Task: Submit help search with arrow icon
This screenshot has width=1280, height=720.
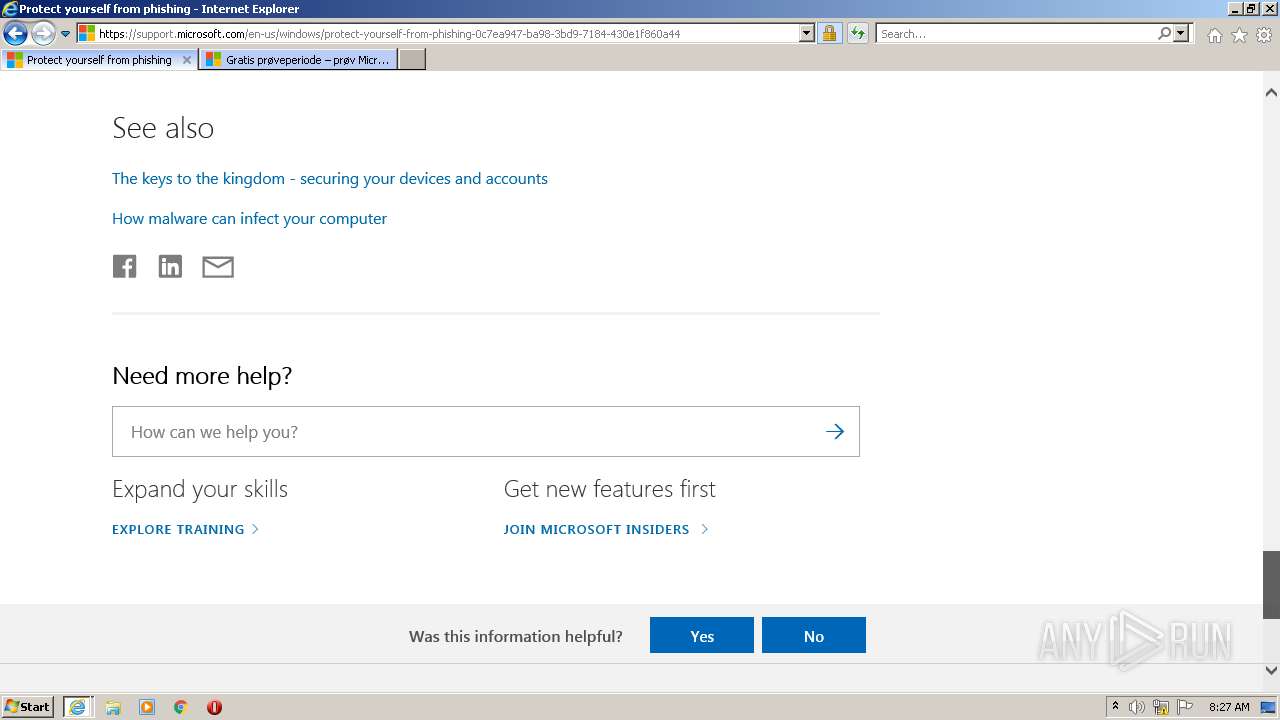Action: click(x=835, y=432)
